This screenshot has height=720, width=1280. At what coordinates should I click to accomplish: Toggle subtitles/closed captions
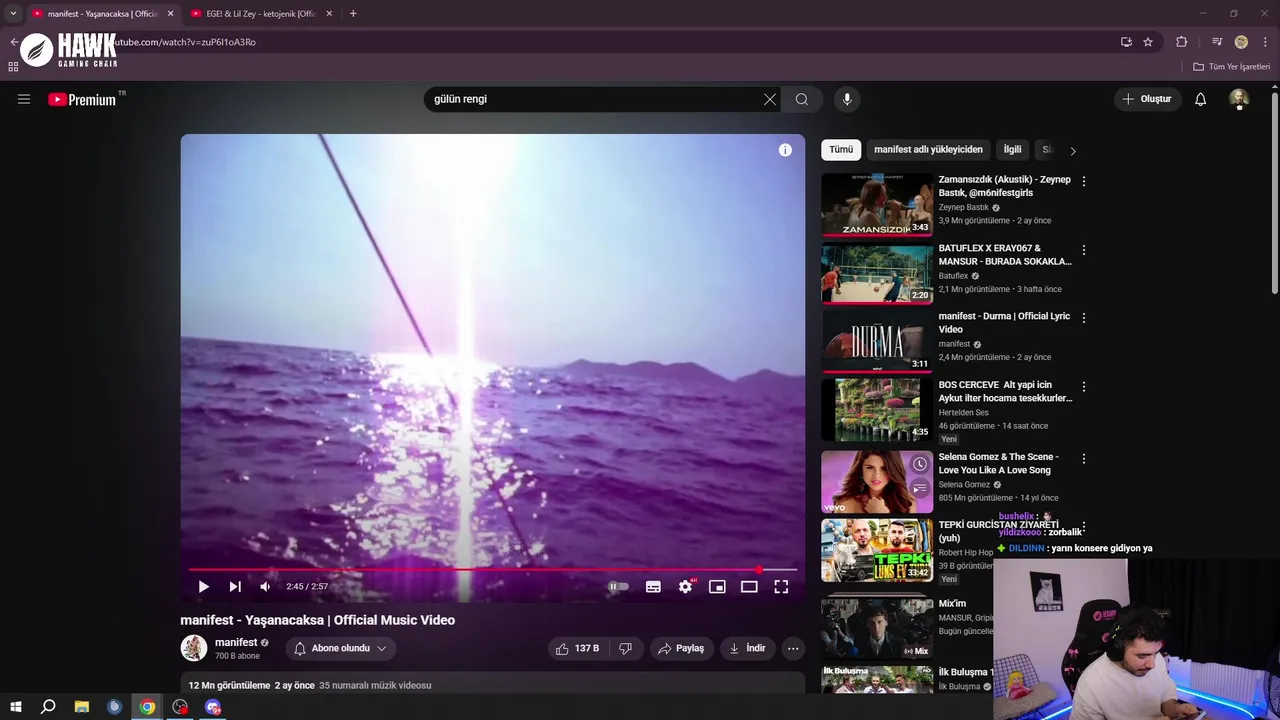coord(653,587)
